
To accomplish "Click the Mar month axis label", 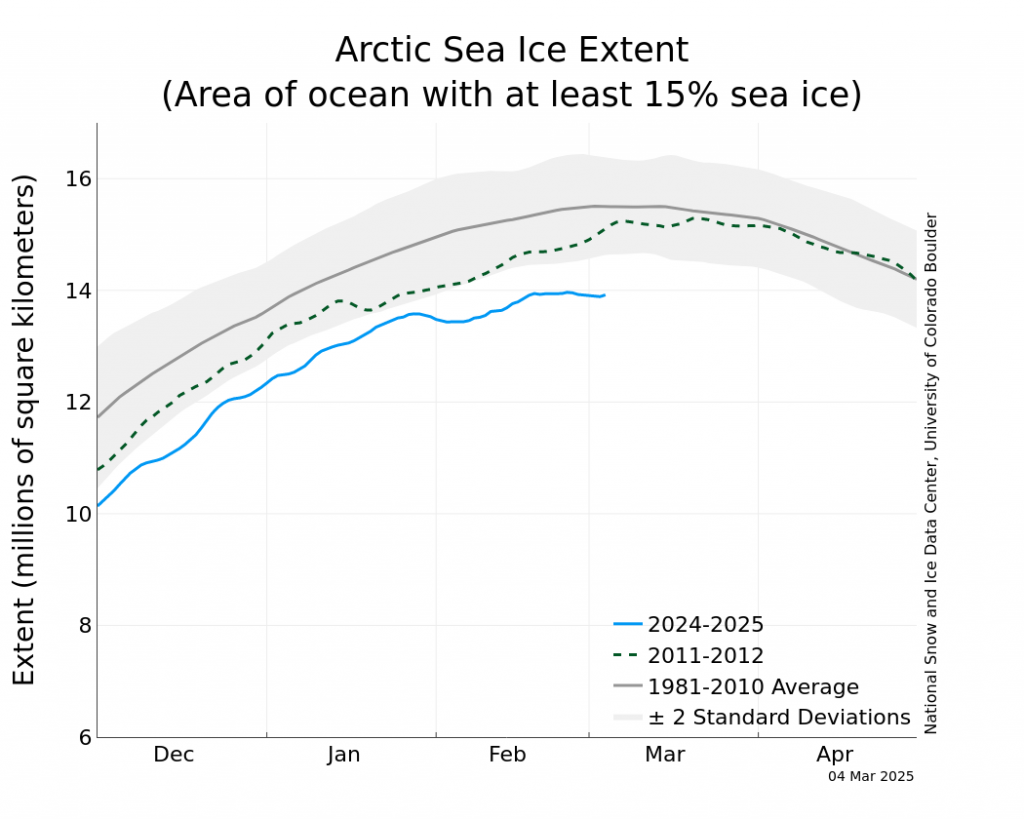I will tap(665, 754).
